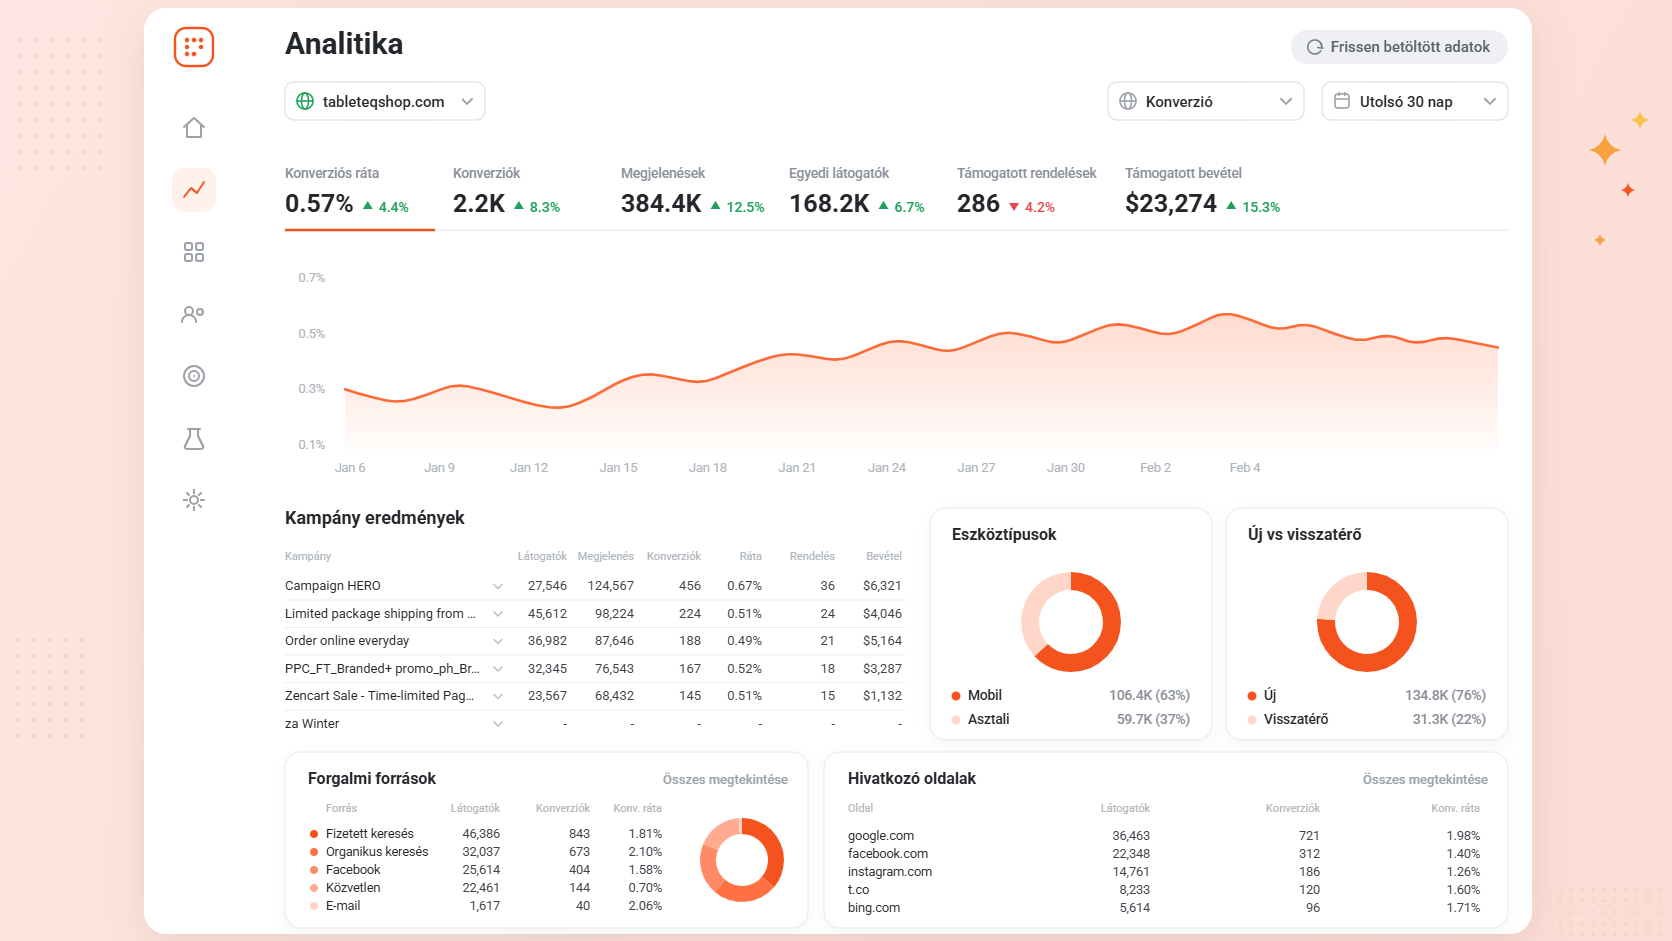Open the settings gear sidebar icon
Viewport: 1672px width, 941px height.
coord(194,500)
